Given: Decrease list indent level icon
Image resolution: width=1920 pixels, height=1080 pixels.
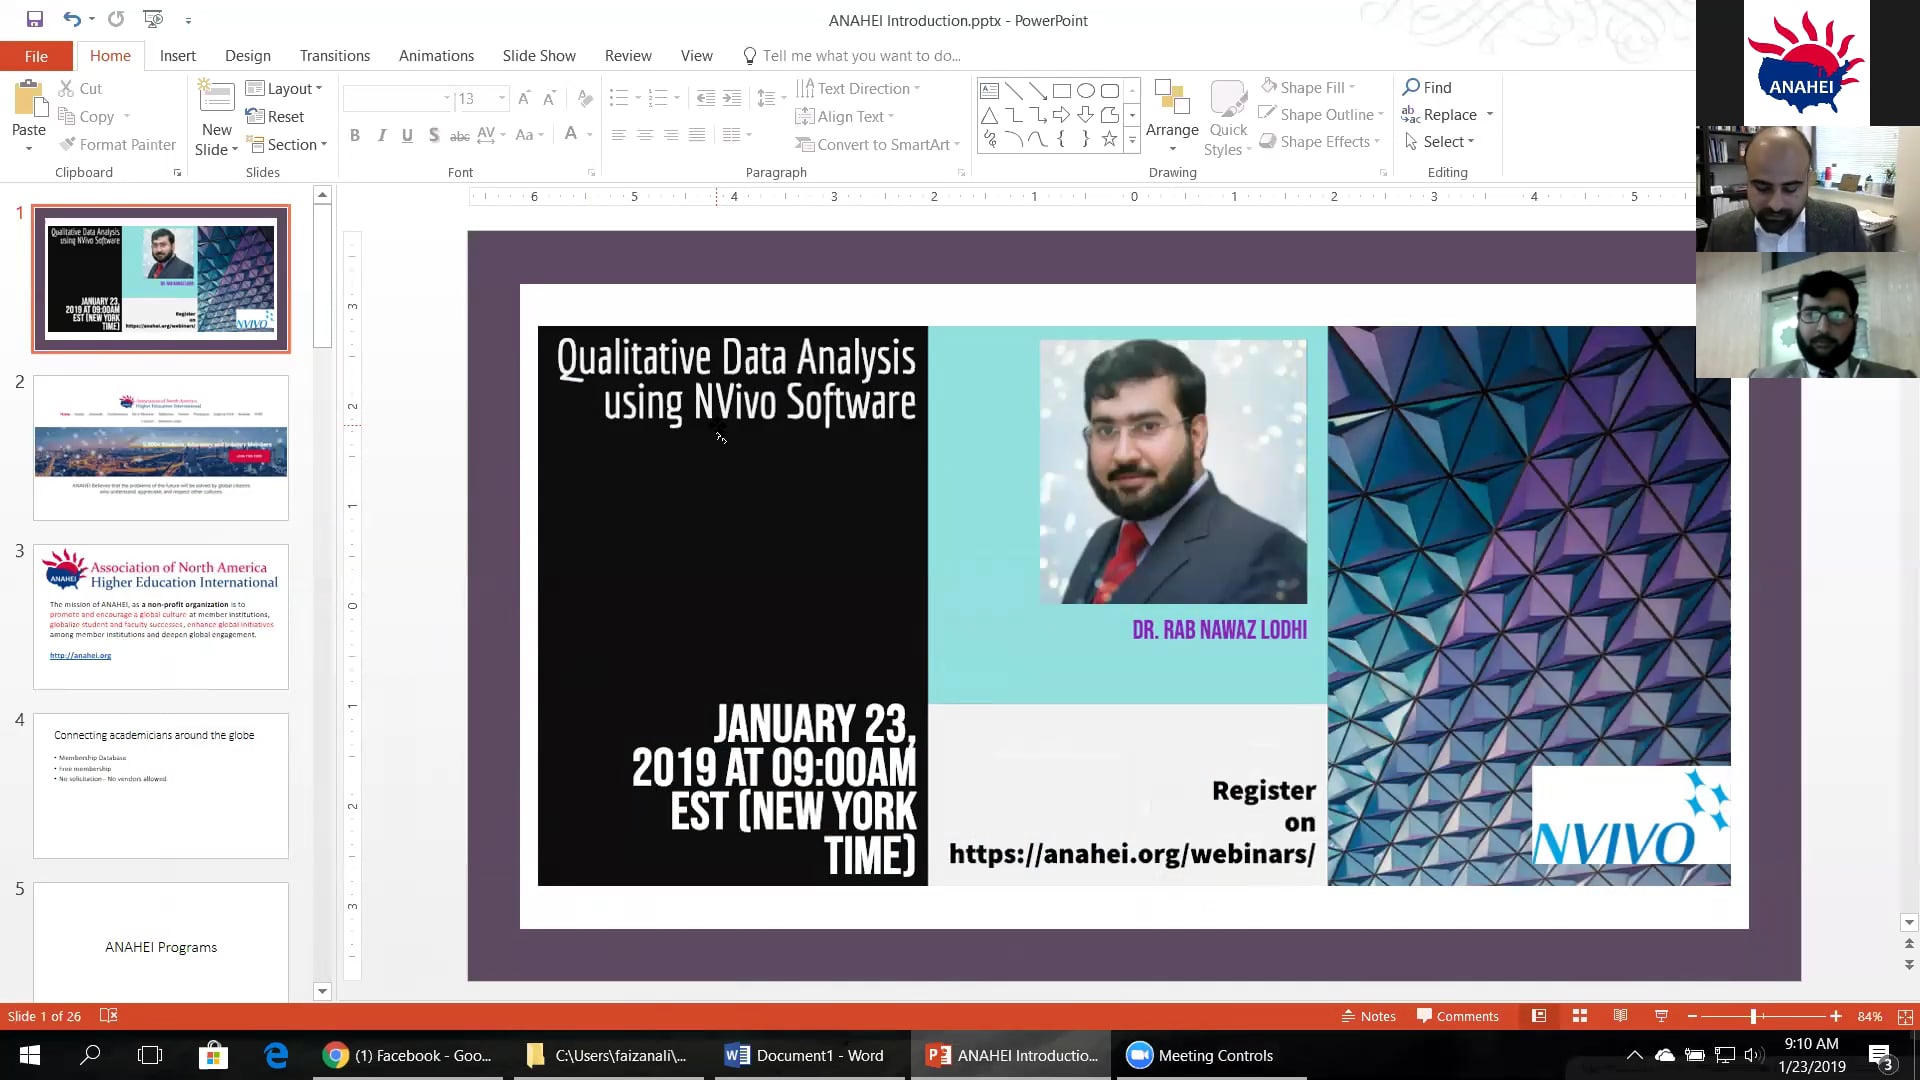Looking at the screenshot, I should pos(706,98).
